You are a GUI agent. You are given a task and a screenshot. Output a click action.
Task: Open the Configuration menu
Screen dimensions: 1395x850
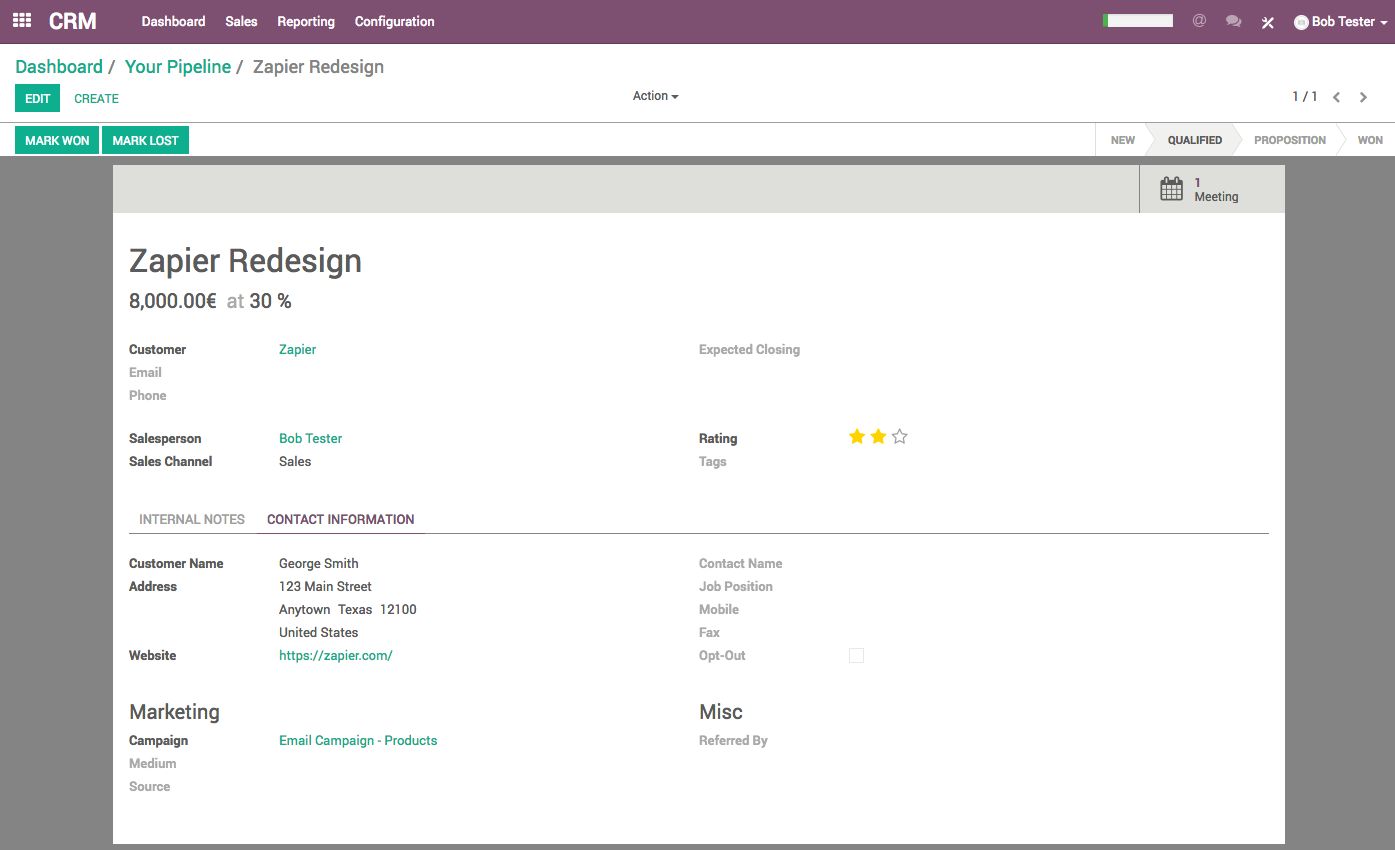pos(394,21)
